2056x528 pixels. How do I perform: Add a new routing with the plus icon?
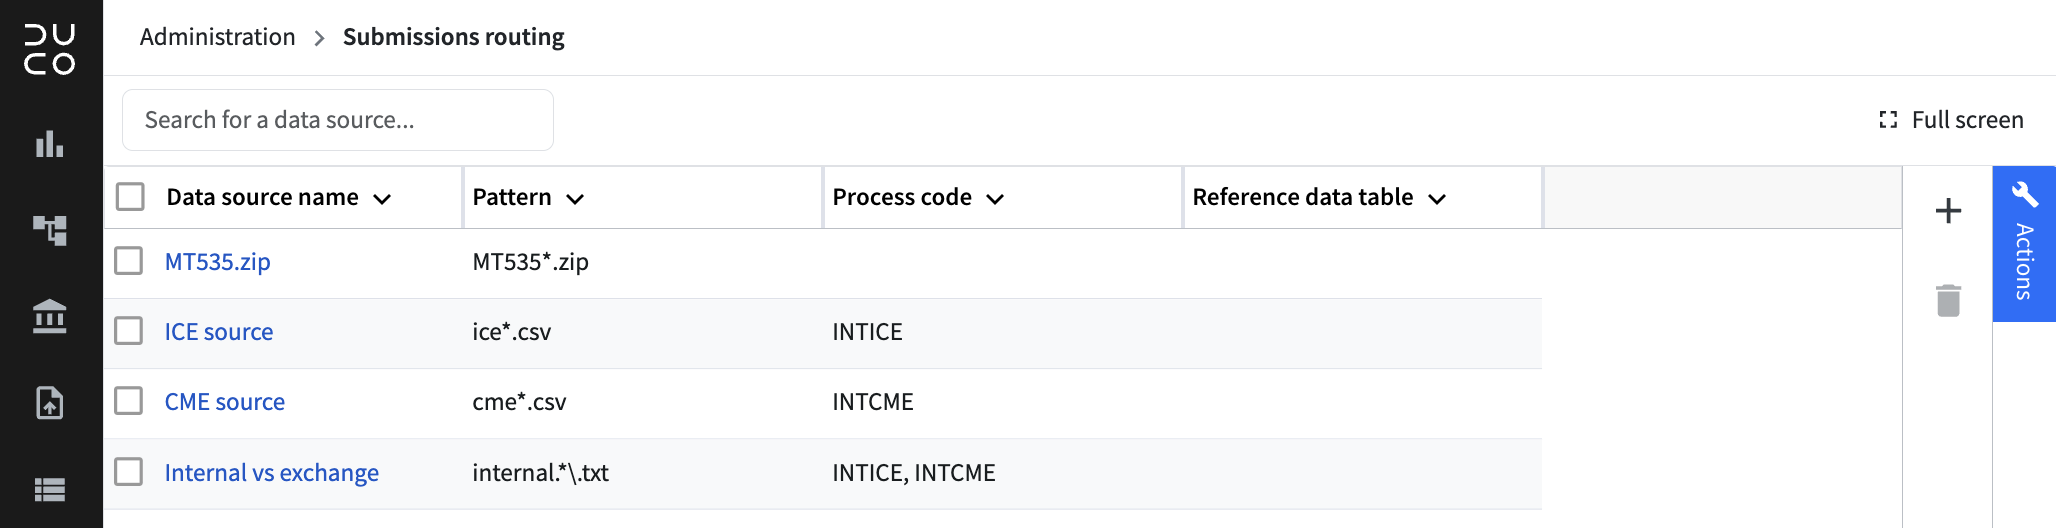(1948, 211)
